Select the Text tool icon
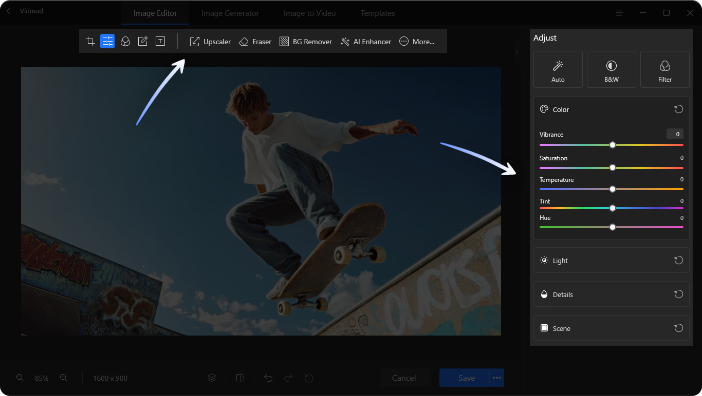Screen dimensions: 702x396 160,41
